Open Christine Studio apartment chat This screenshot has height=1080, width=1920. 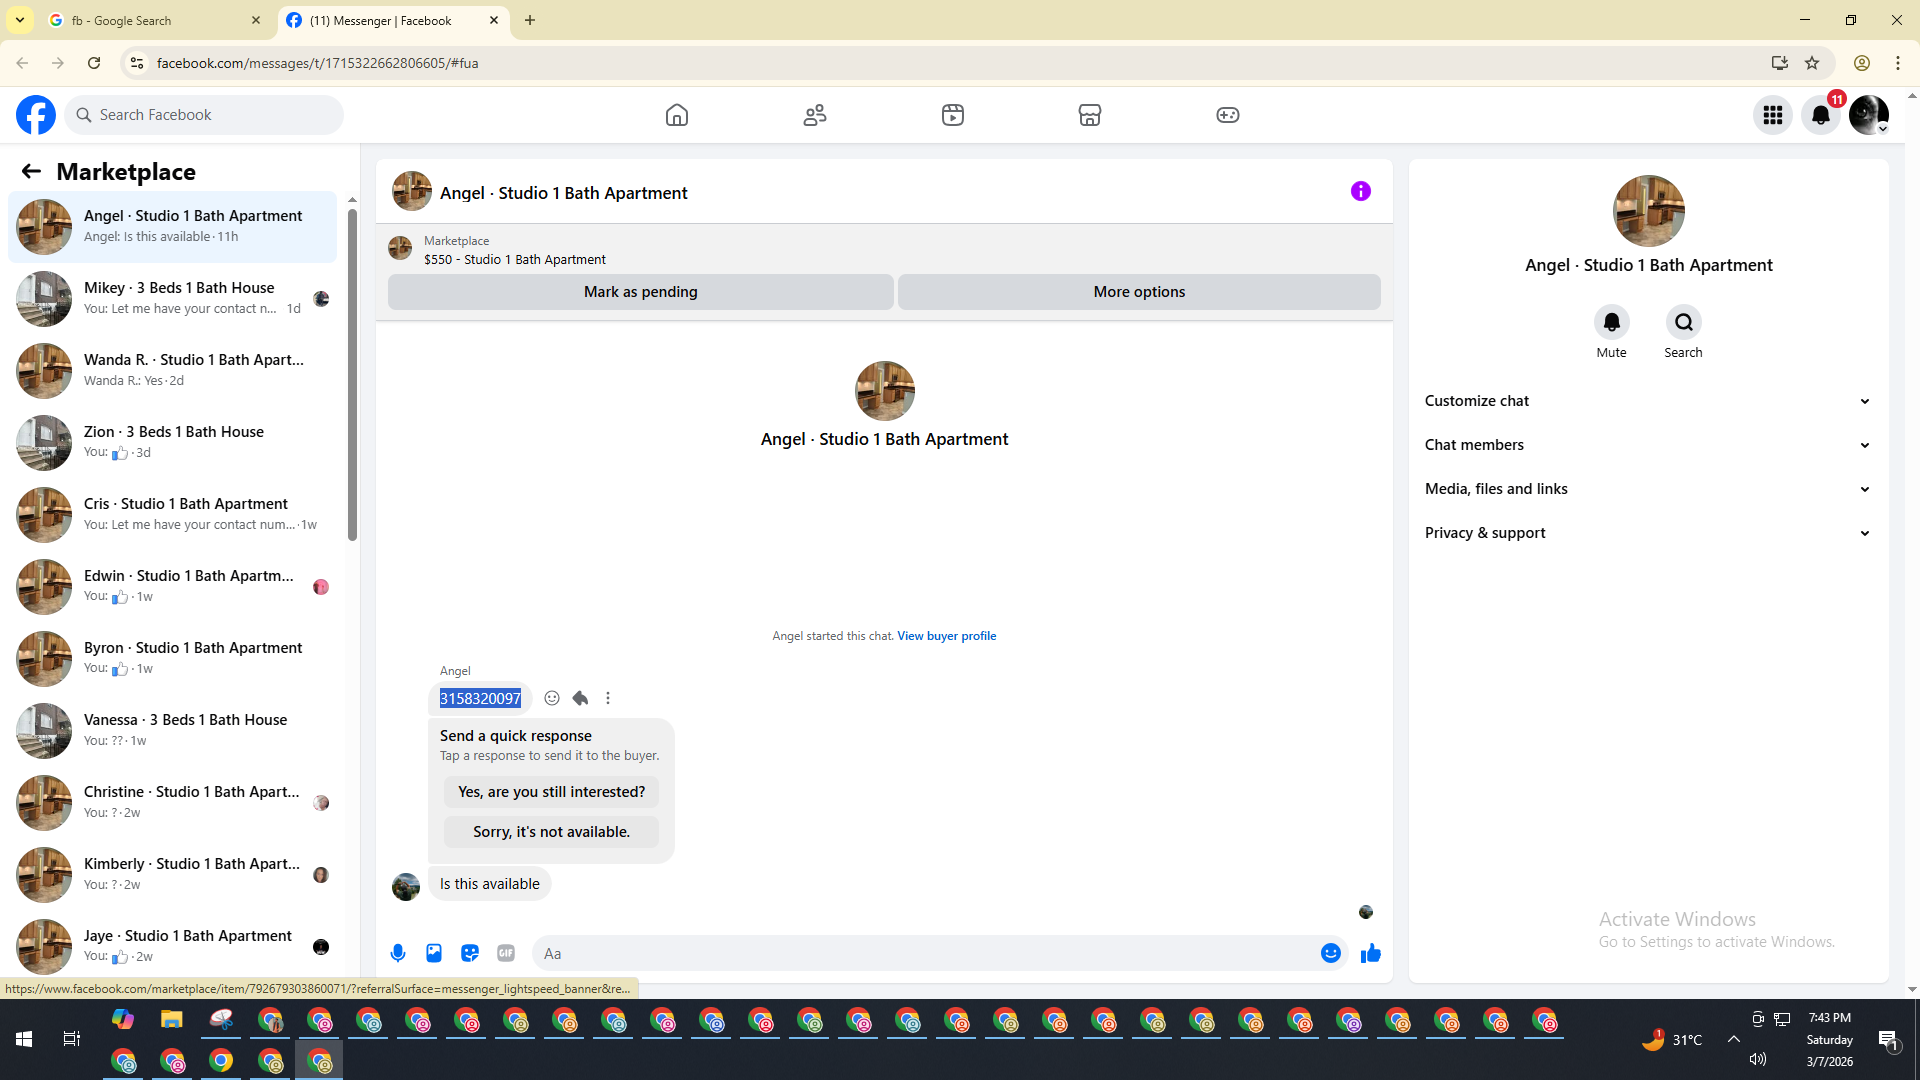coord(173,802)
